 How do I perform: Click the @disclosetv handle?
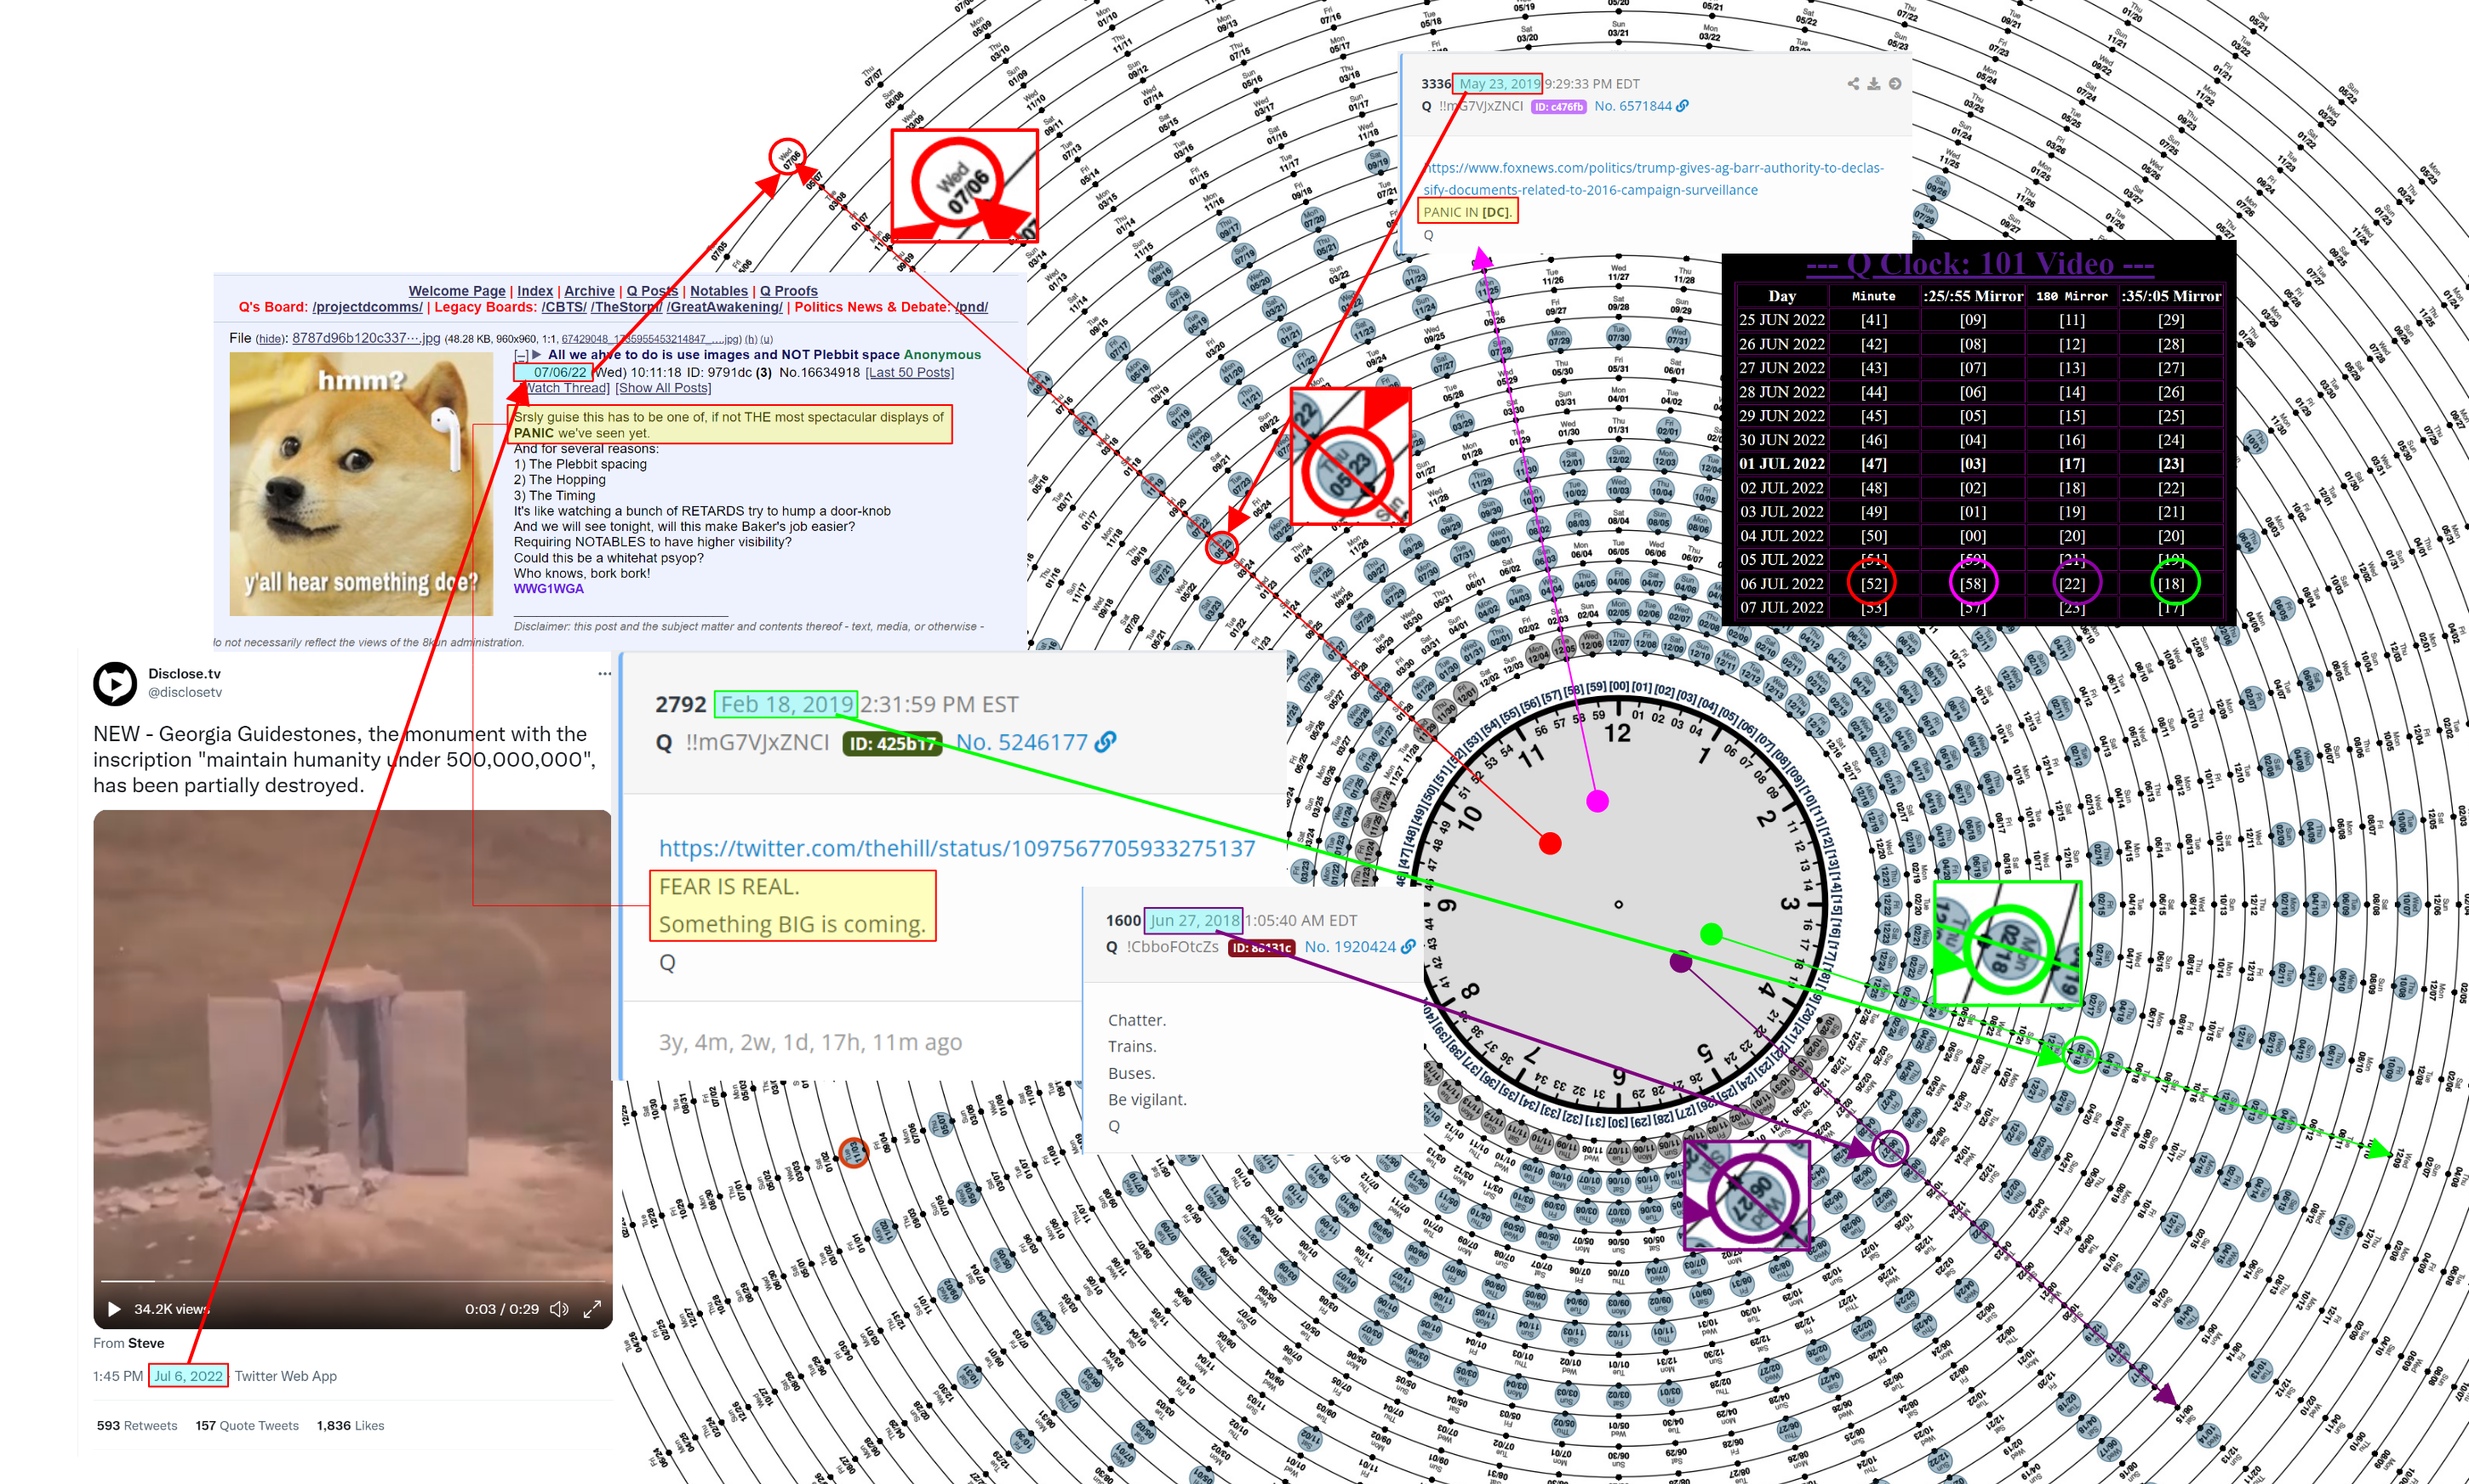(x=185, y=692)
